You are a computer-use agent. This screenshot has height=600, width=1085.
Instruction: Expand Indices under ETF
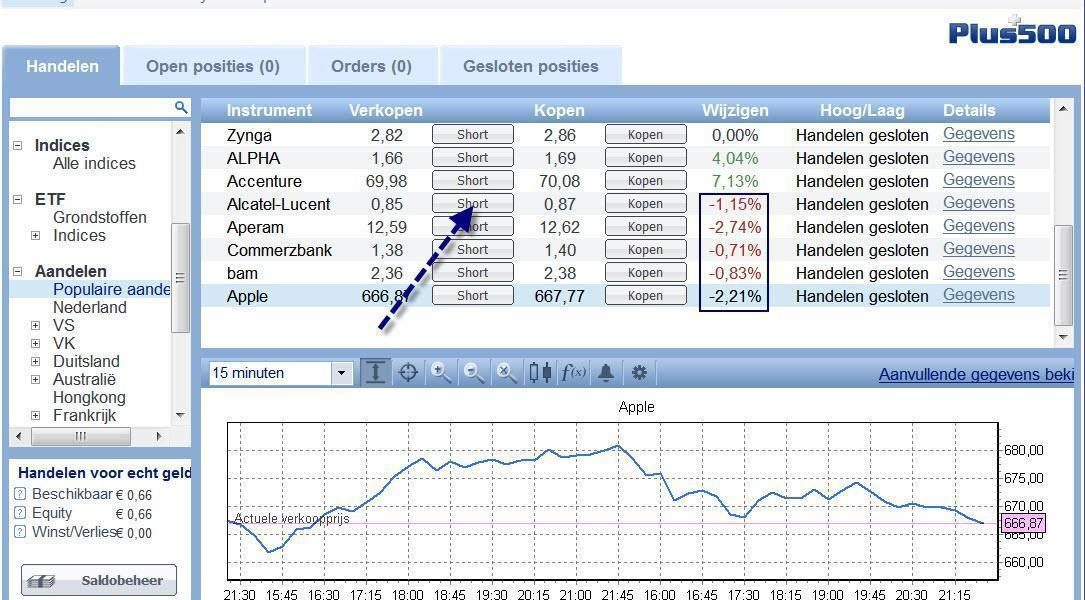coord(36,235)
